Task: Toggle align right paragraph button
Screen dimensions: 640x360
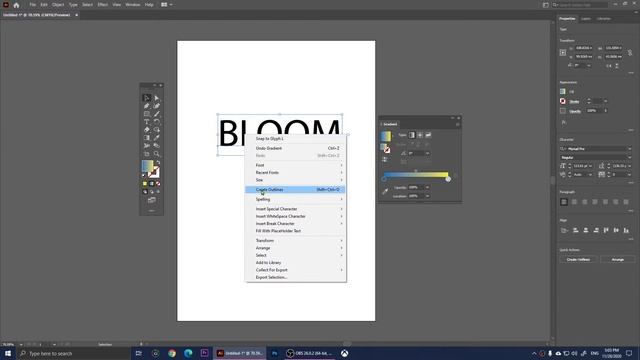Action: [x=584, y=202]
